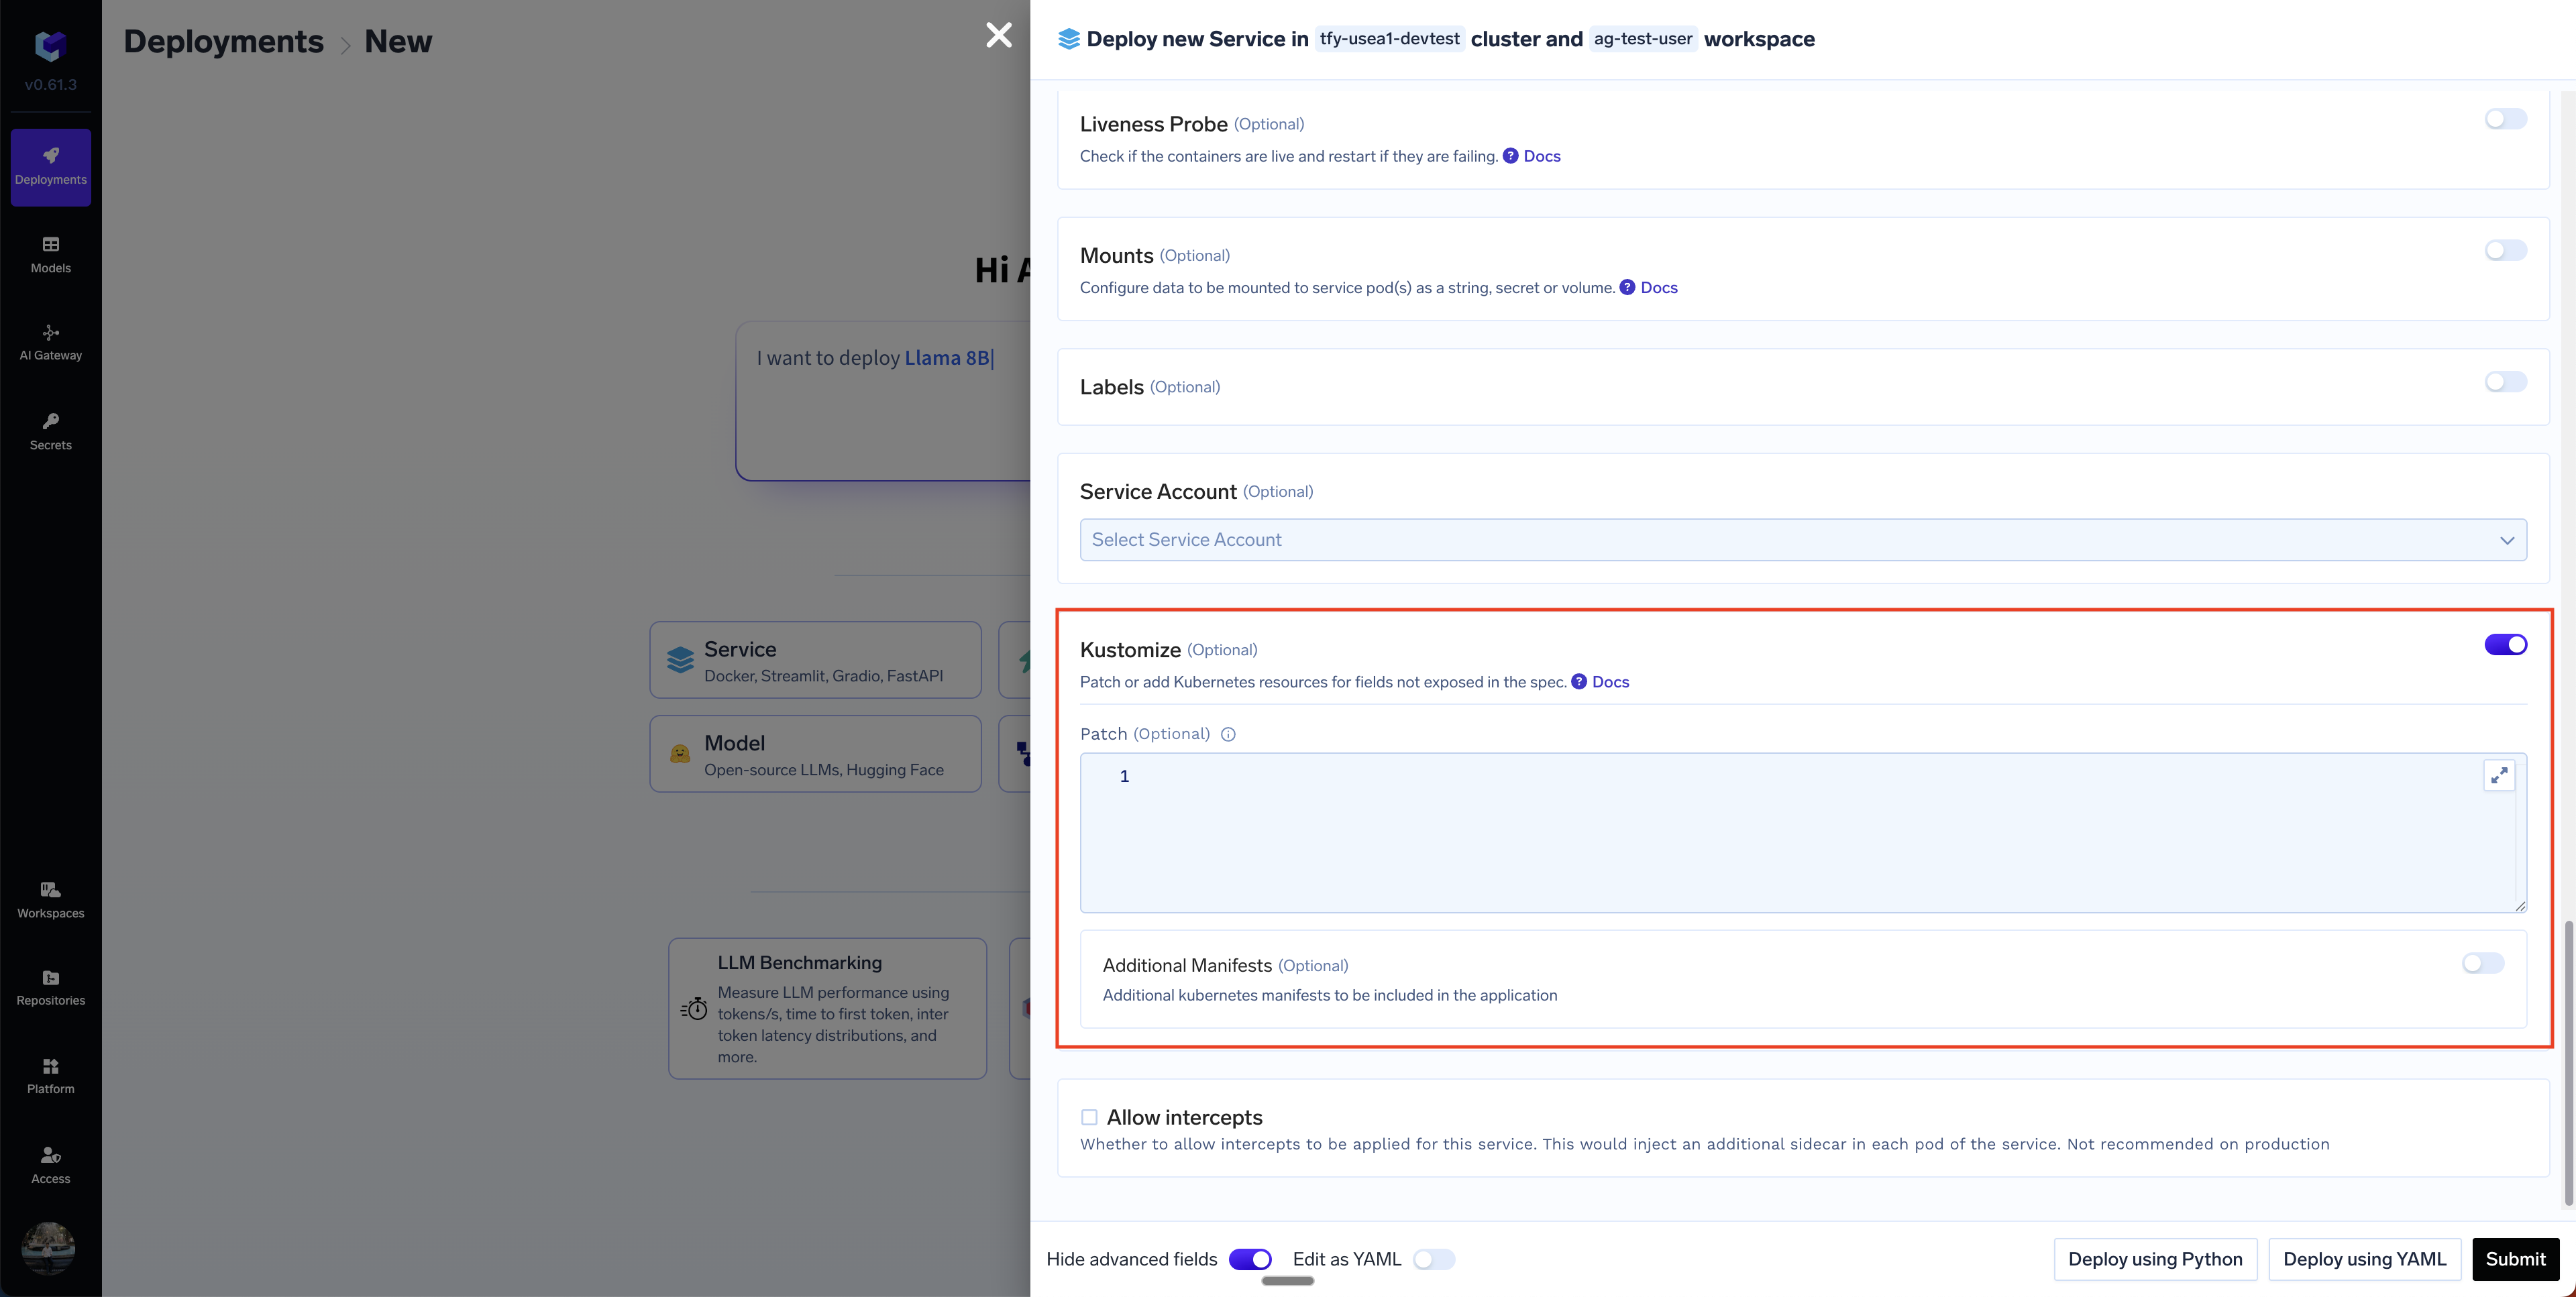
Task: Click the New breadcrumb text
Action: [x=398, y=41]
